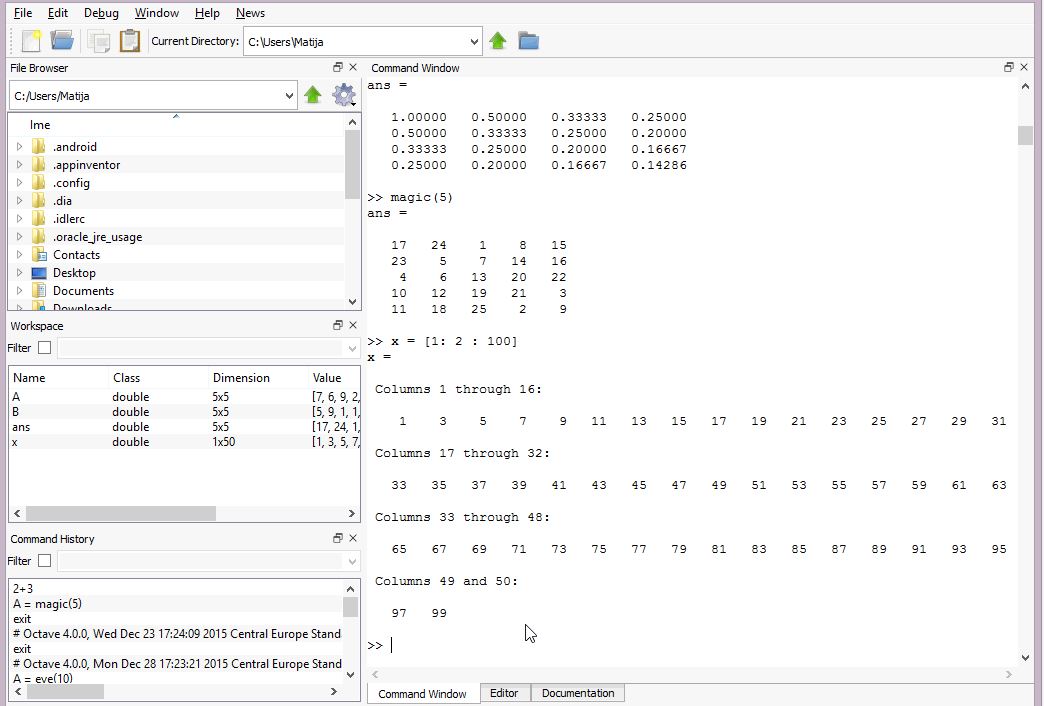Enable the Command History filter checkbox
Viewport: 1044px width, 706px height.
tap(44, 561)
